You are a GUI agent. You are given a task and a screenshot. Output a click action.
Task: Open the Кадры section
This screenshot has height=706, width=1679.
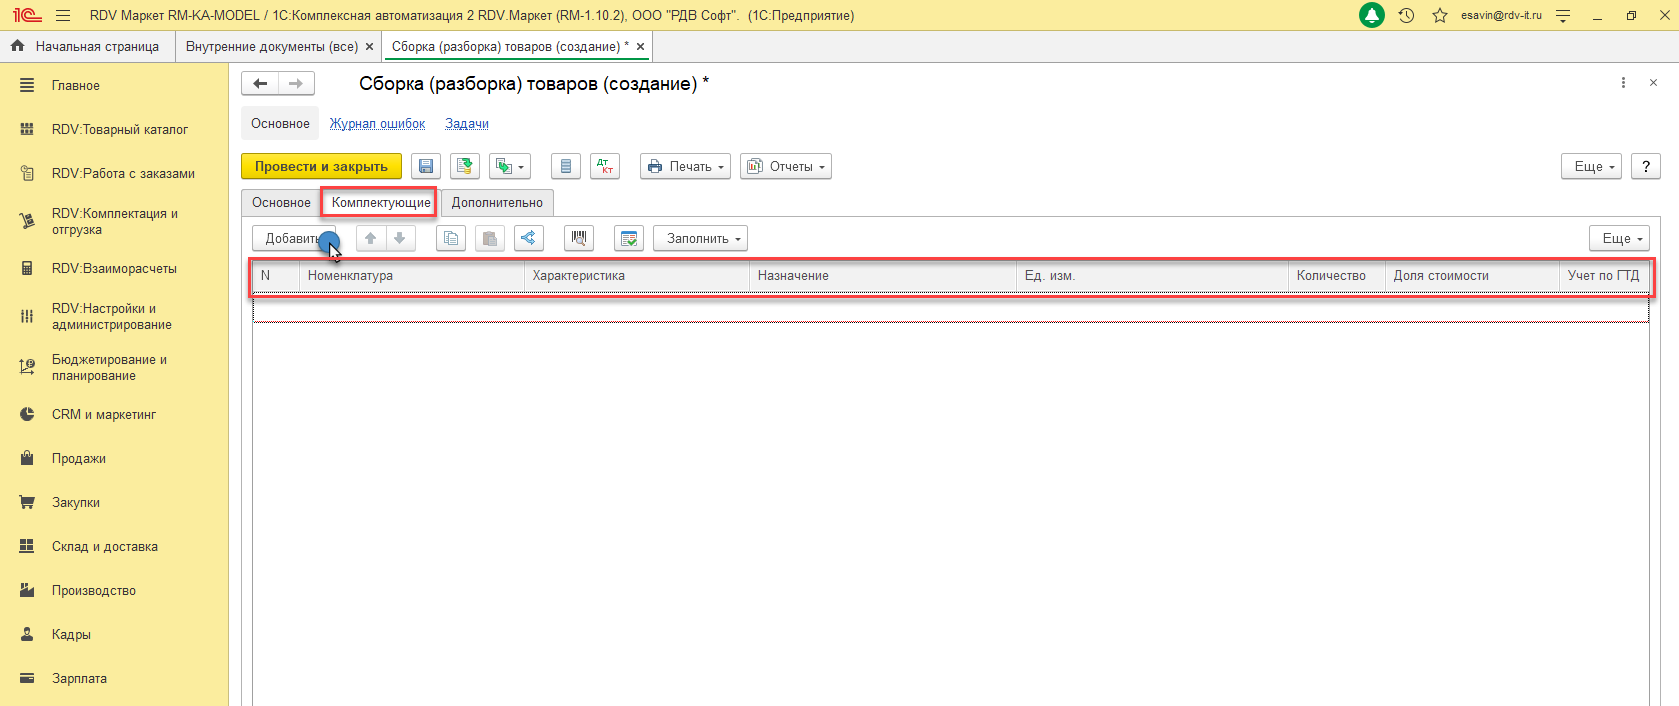71,635
